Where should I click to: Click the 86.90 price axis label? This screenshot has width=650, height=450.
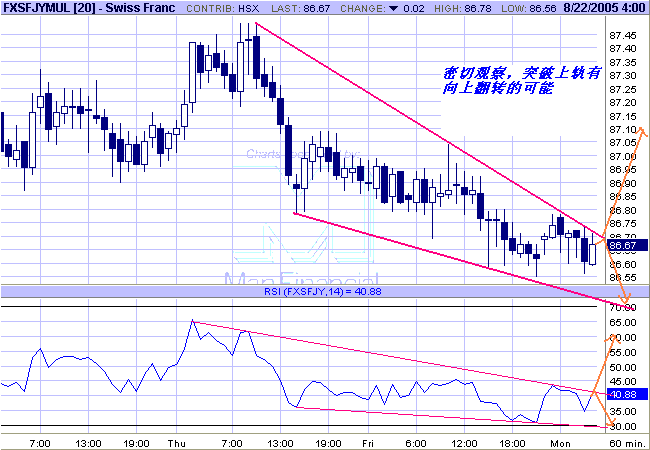coord(622,184)
